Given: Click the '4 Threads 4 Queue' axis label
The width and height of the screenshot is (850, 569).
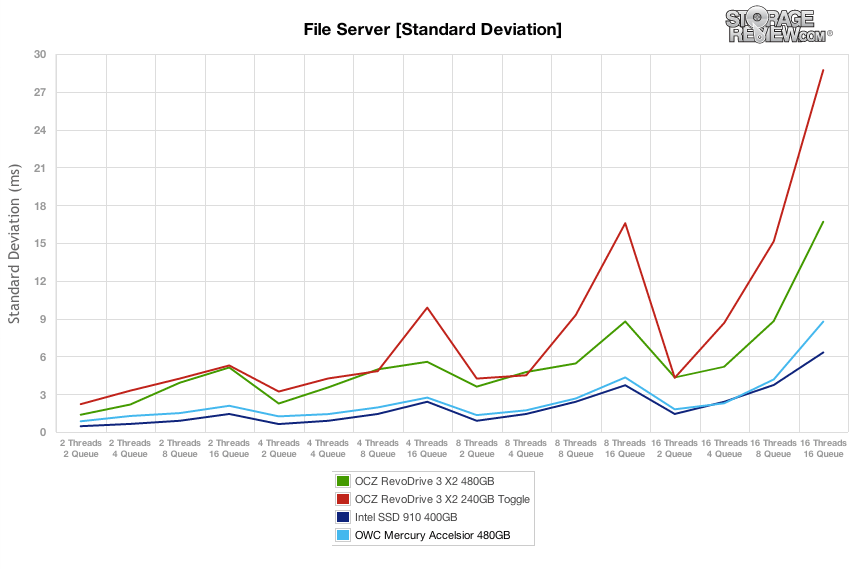Looking at the screenshot, I should click(328, 449).
